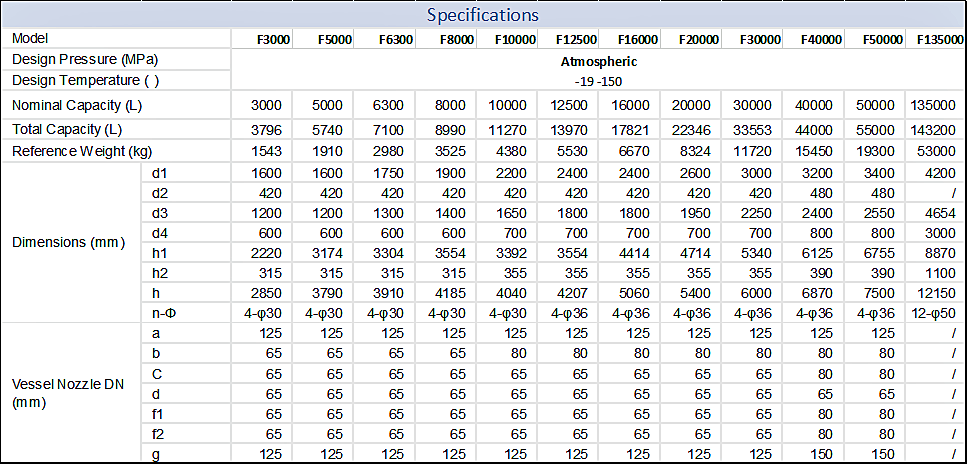
Task: Click d1 value 4200
Action: coord(940,173)
